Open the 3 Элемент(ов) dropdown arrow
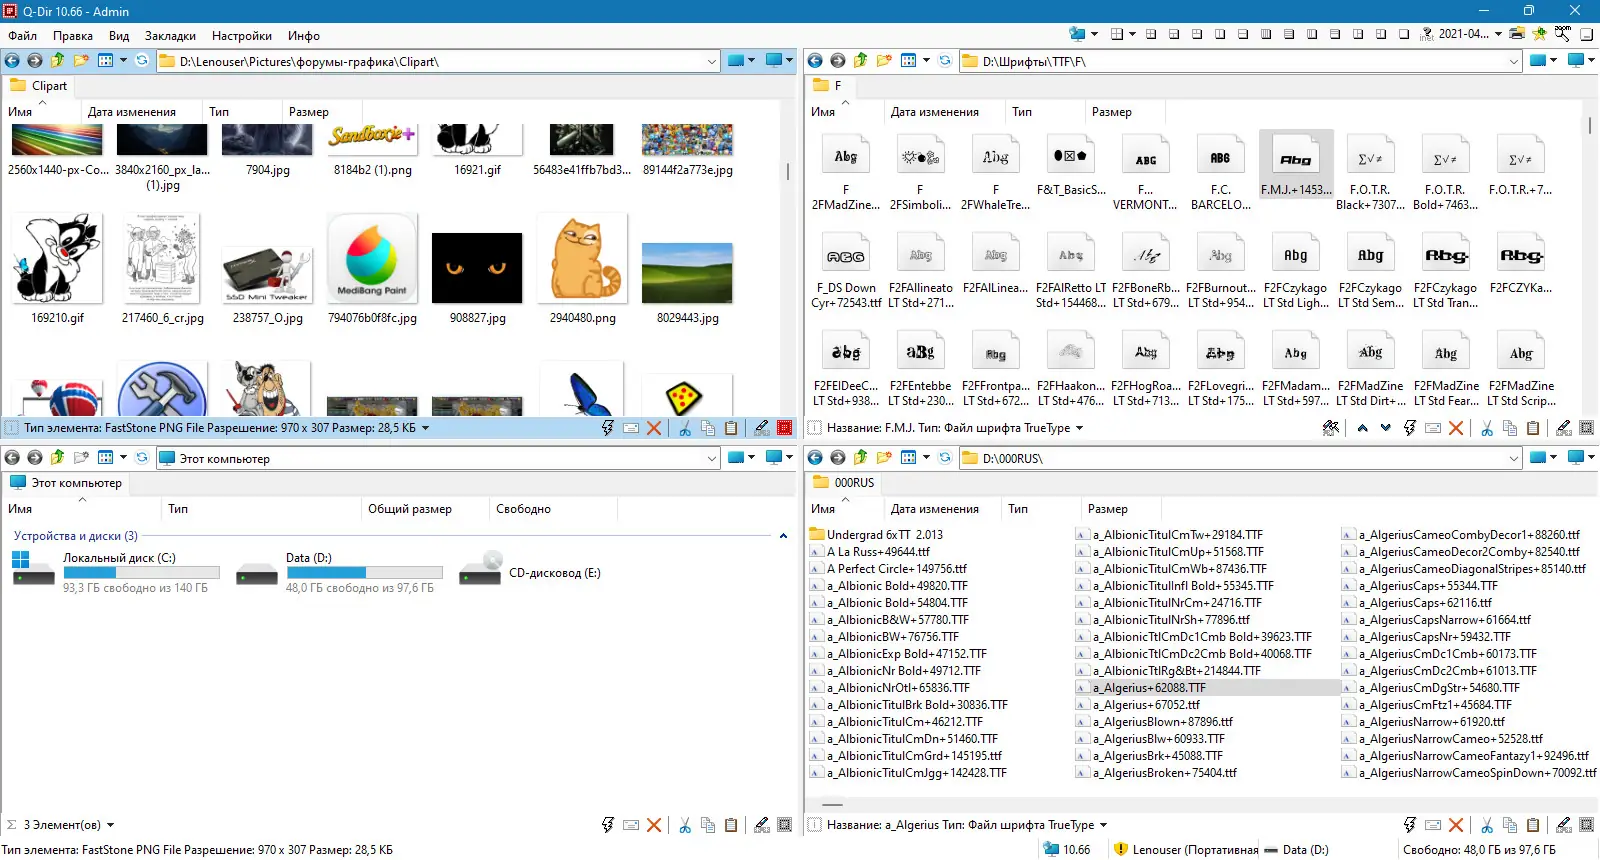Image resolution: width=1600 pixels, height=860 pixels. pyautogui.click(x=110, y=826)
